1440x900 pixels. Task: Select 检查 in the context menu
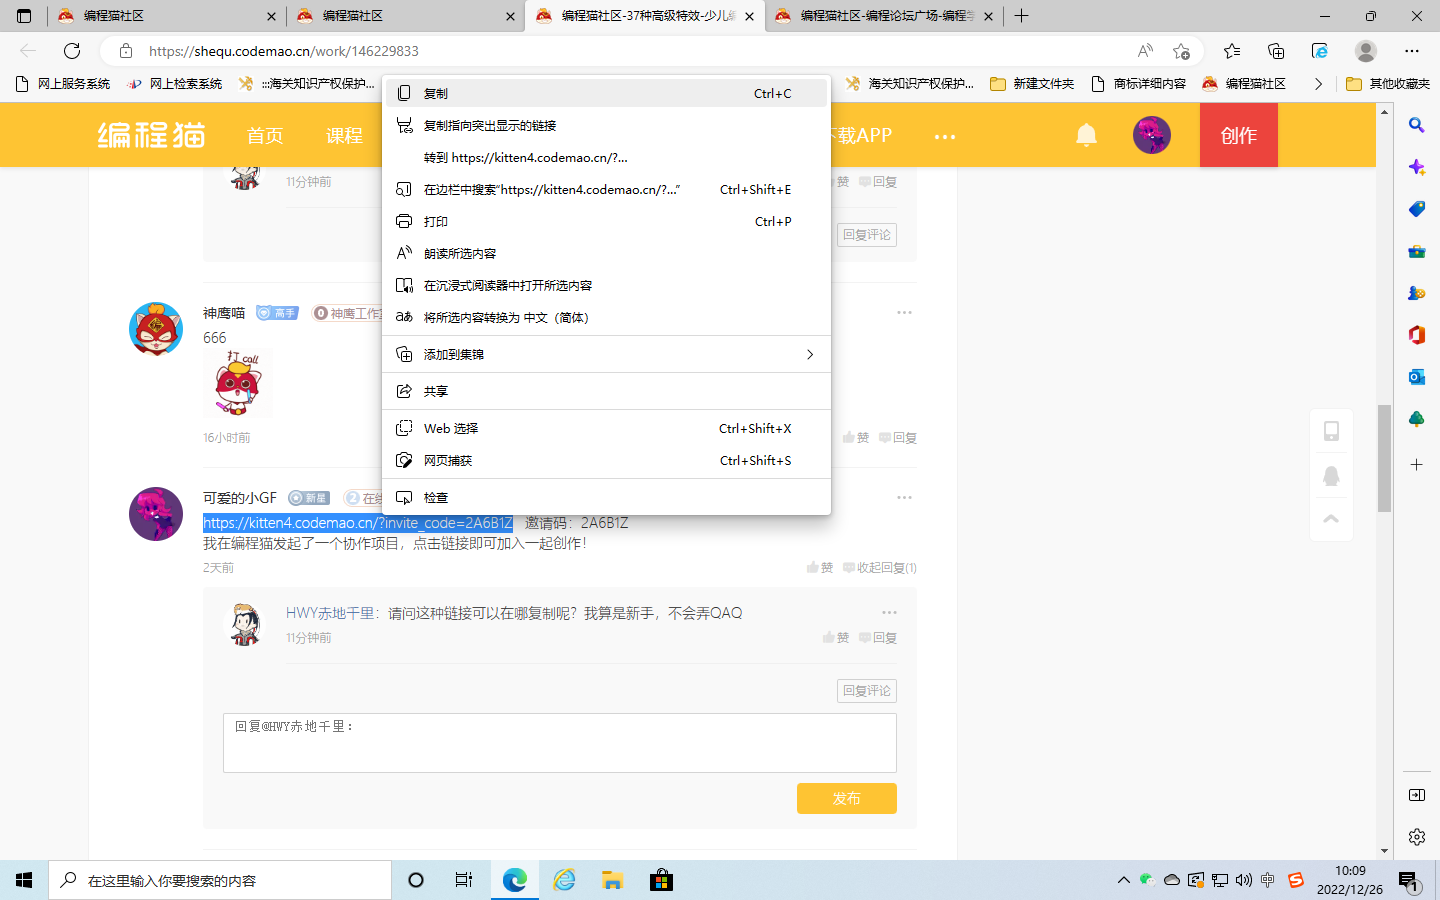(x=606, y=497)
